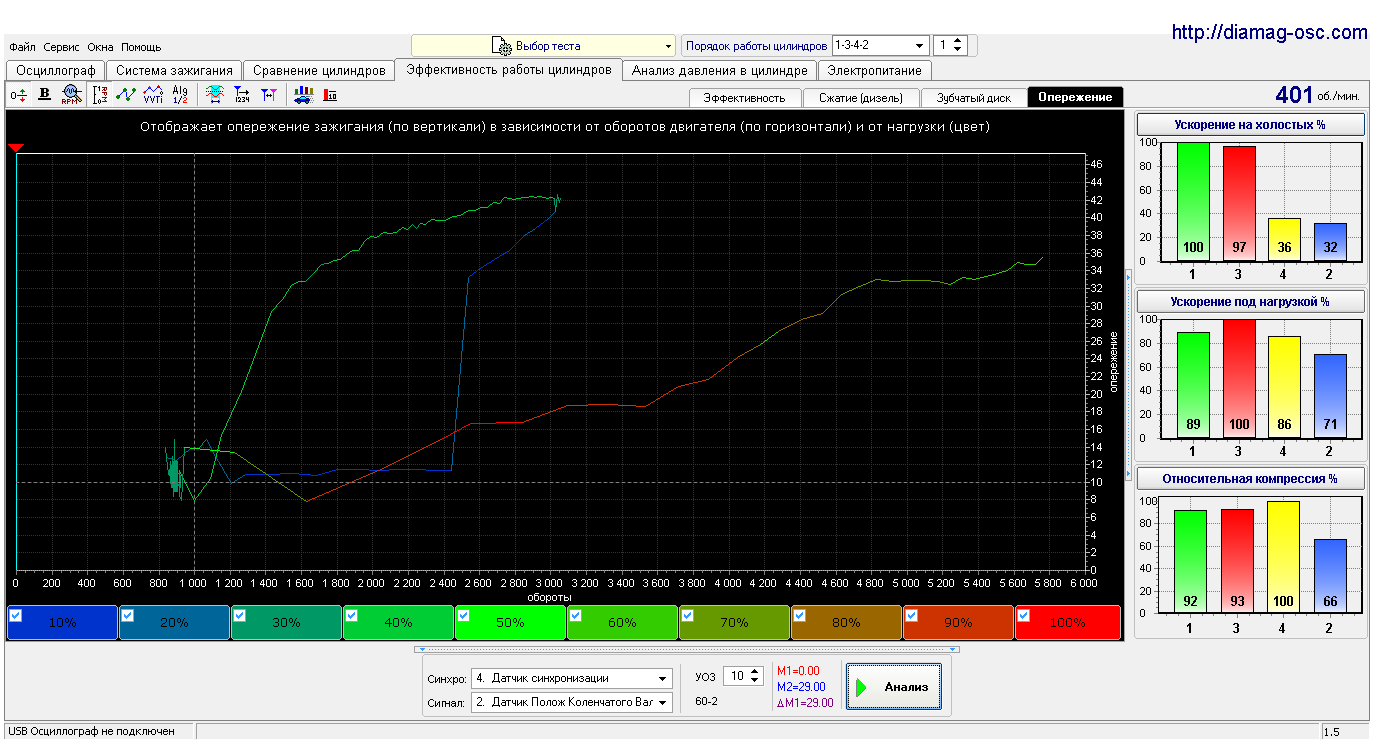Select the Опережение sub-tab
The image size is (1382, 744).
(x=1075, y=97)
